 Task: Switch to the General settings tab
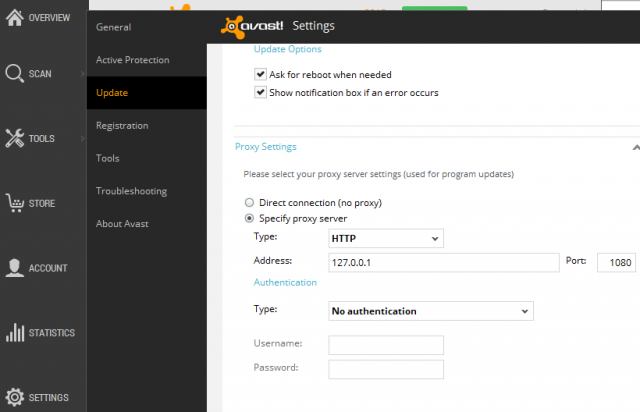pyautogui.click(x=113, y=27)
